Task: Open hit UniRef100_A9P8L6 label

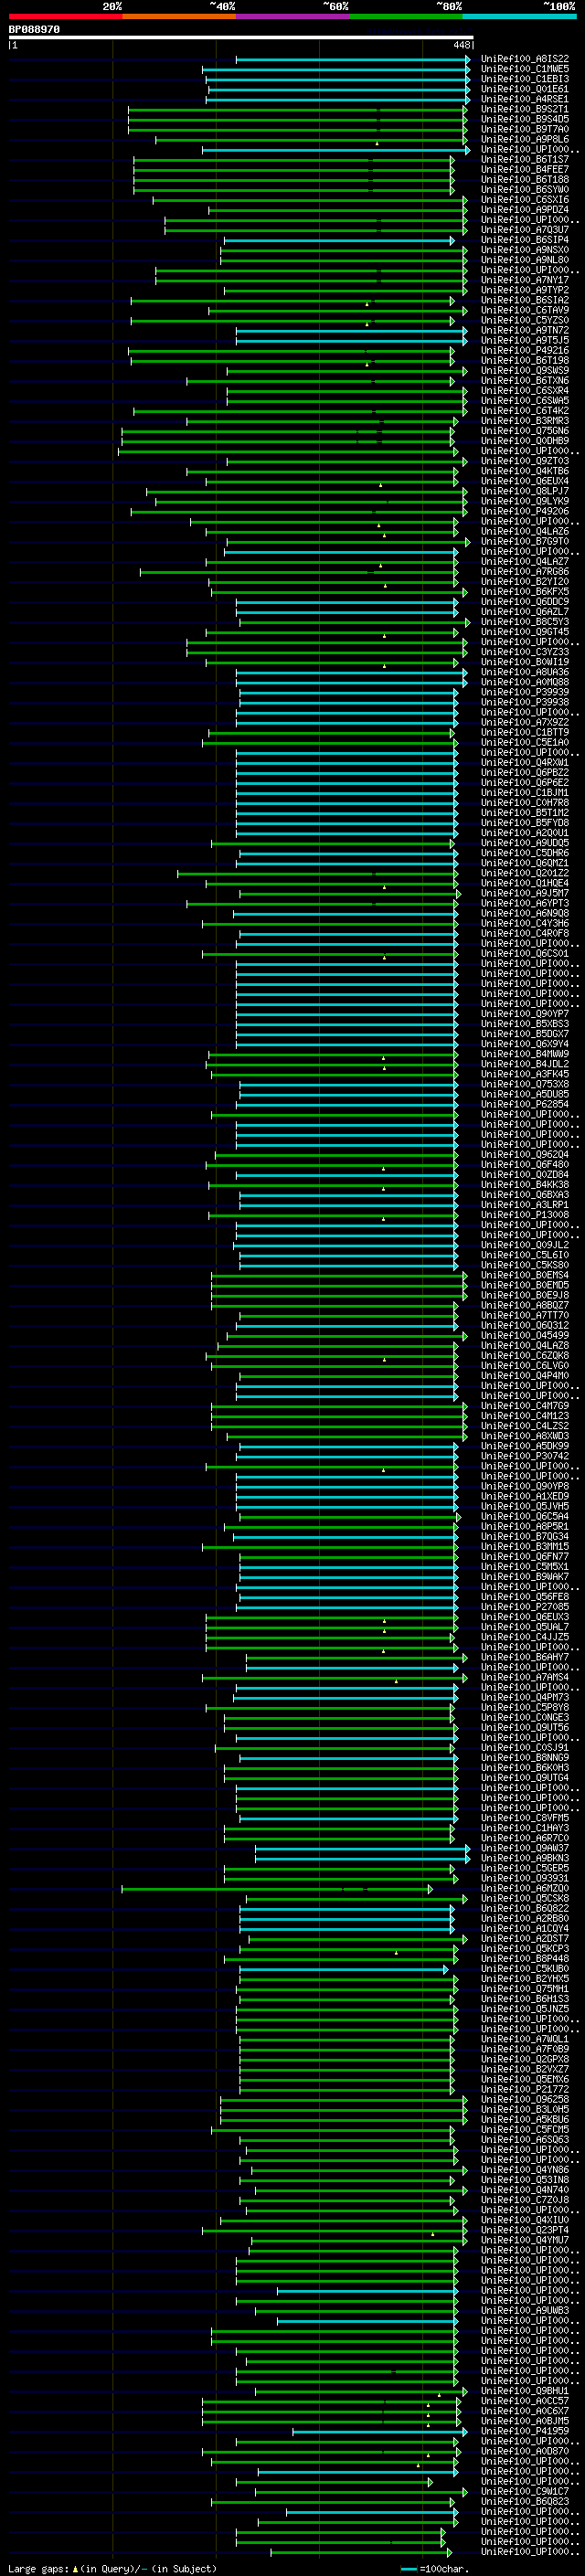Action: click(525, 140)
